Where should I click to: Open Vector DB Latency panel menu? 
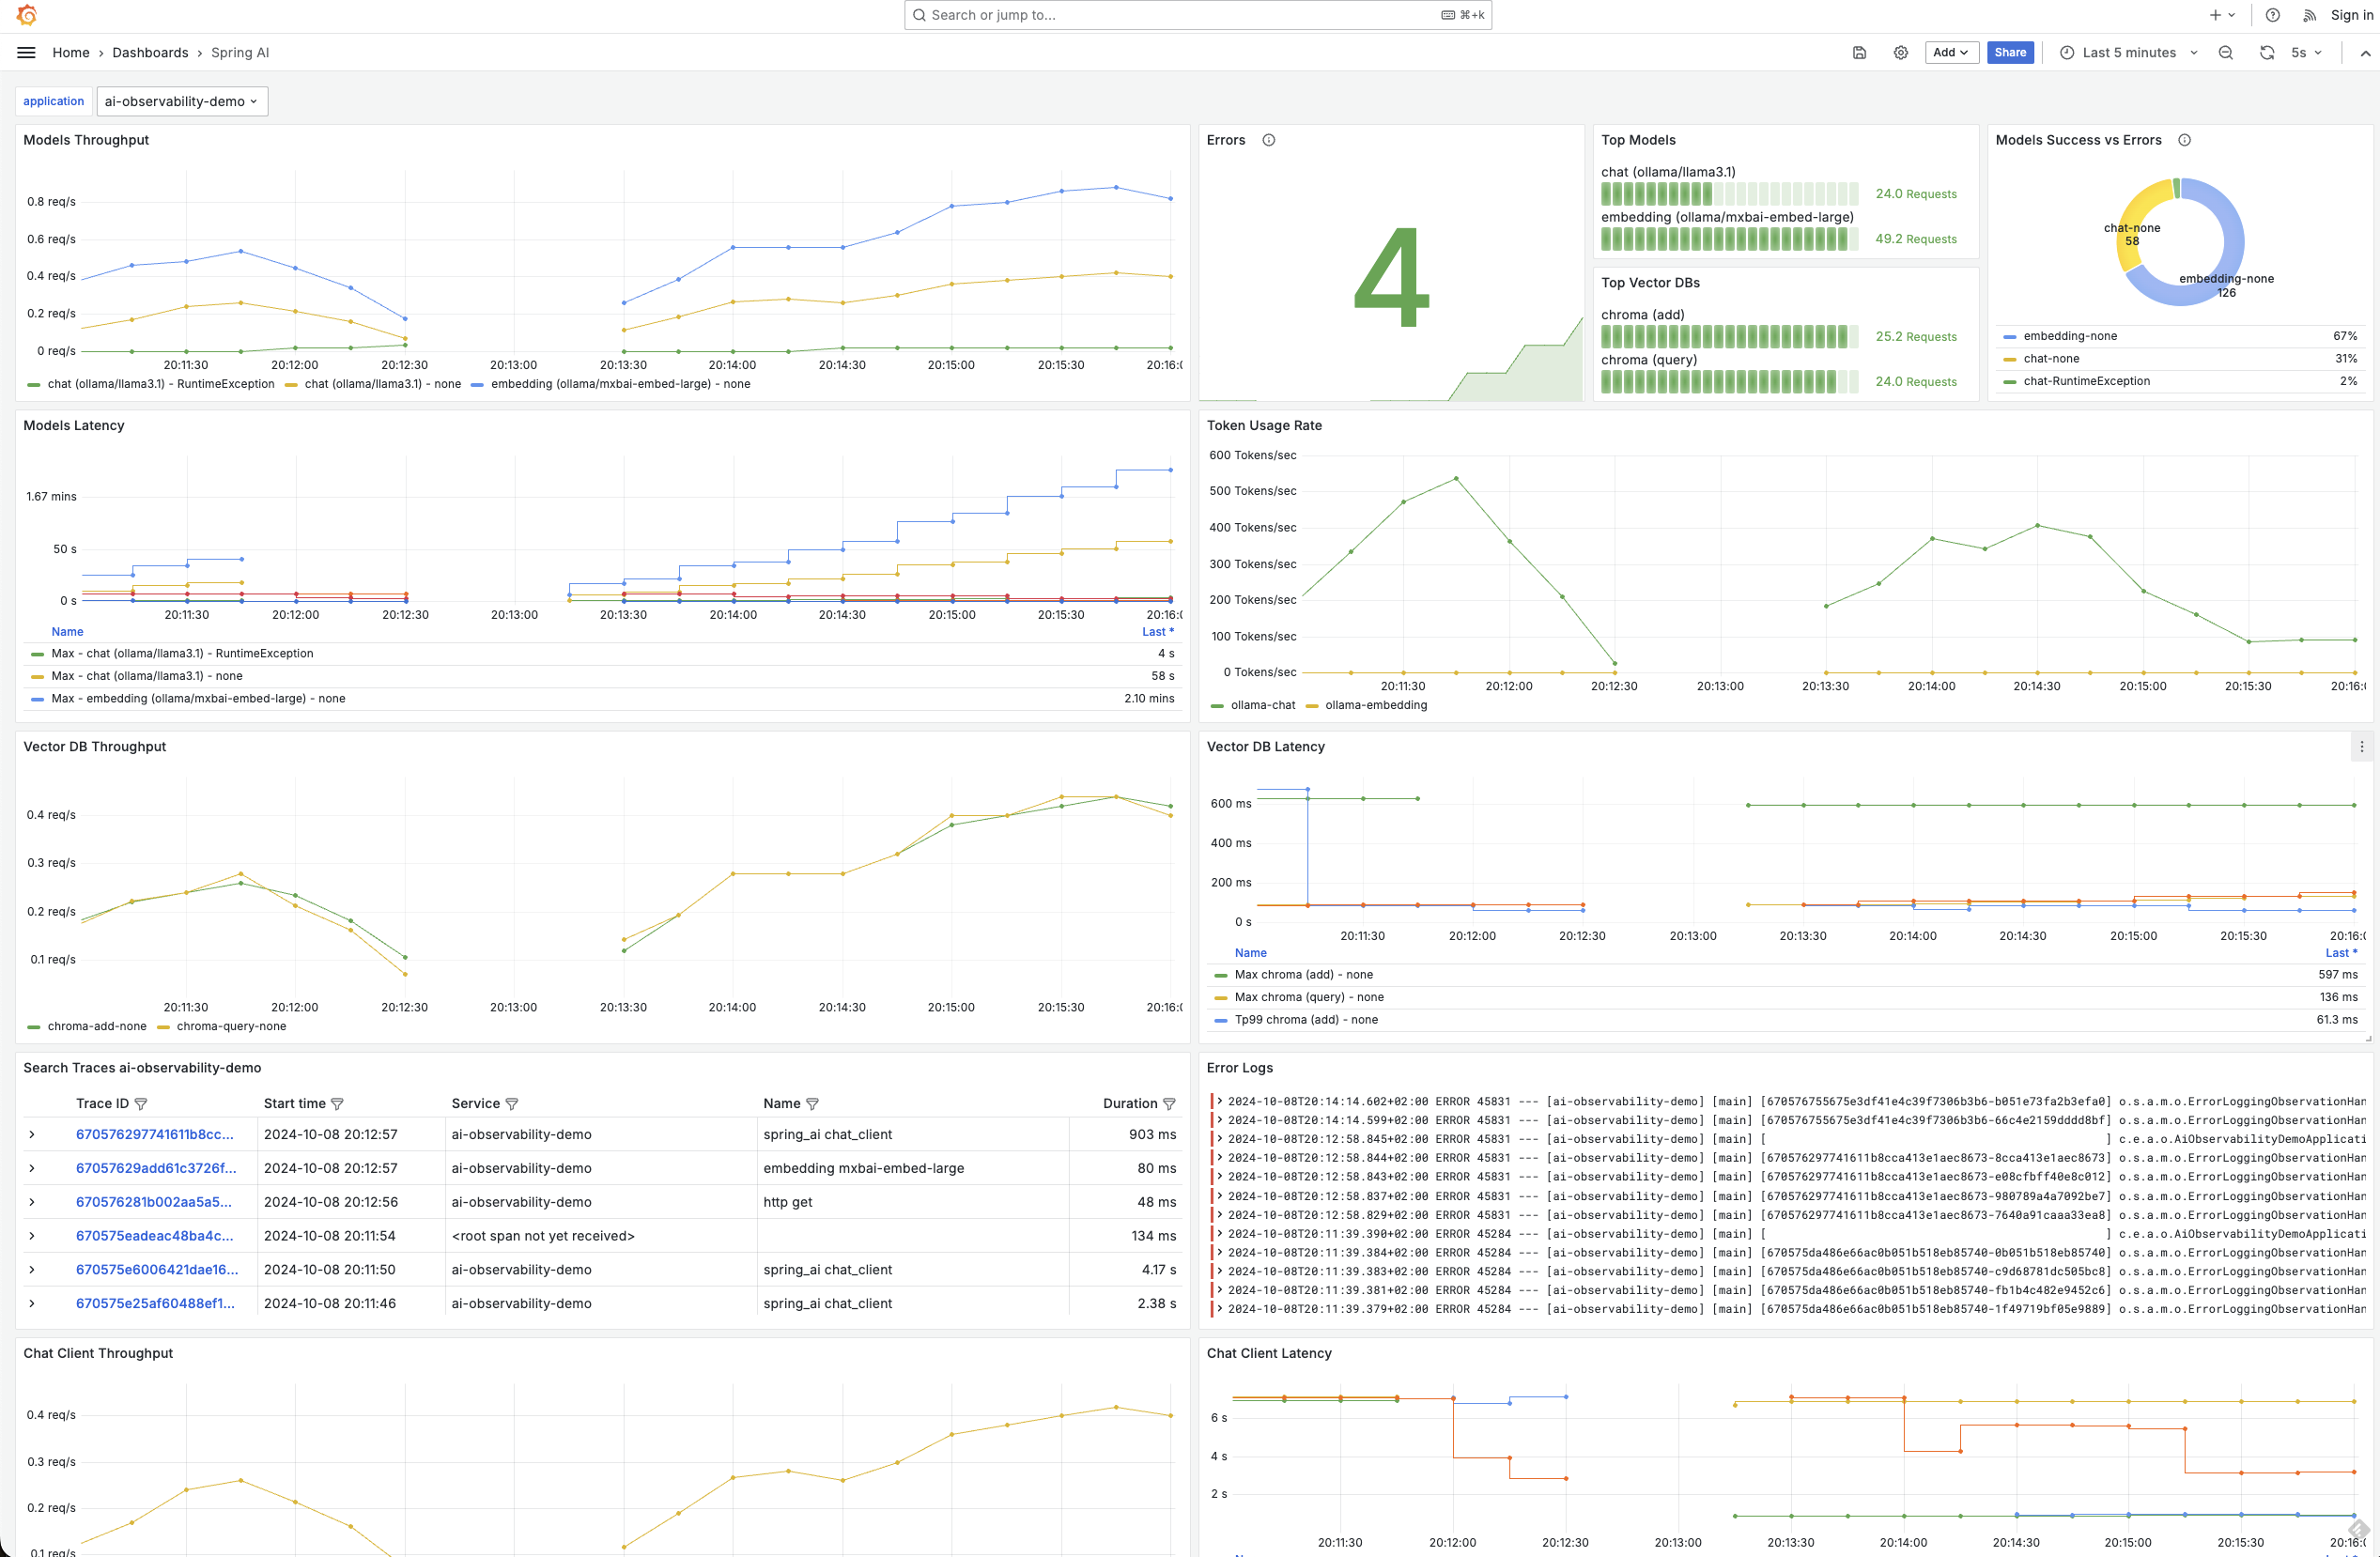coord(2361,746)
